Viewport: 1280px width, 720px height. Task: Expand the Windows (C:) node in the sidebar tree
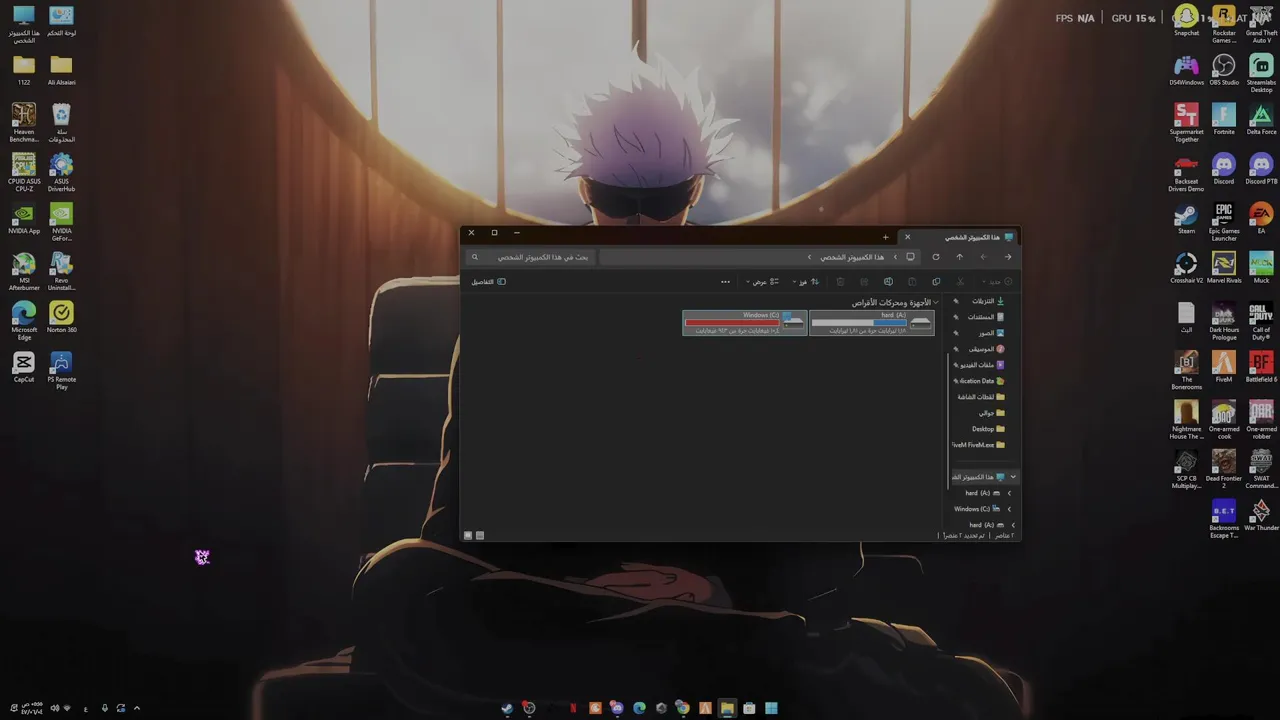[1009, 509]
